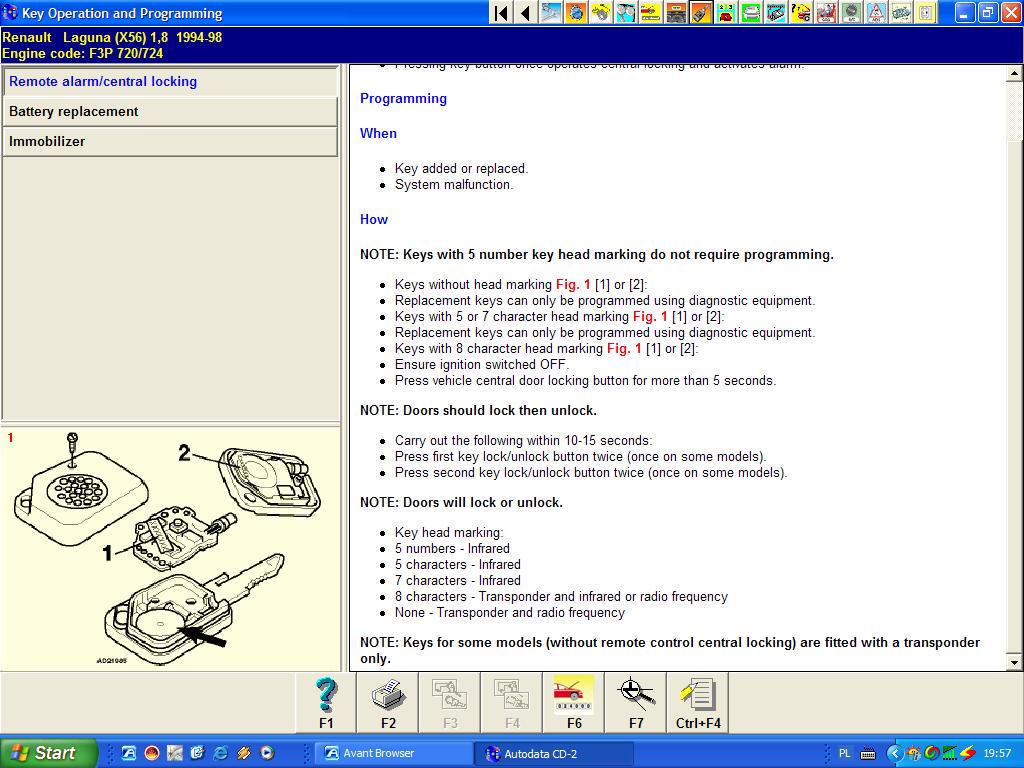
Task: Click '8 characters - Transponder and infrared' line
Action: point(561,597)
